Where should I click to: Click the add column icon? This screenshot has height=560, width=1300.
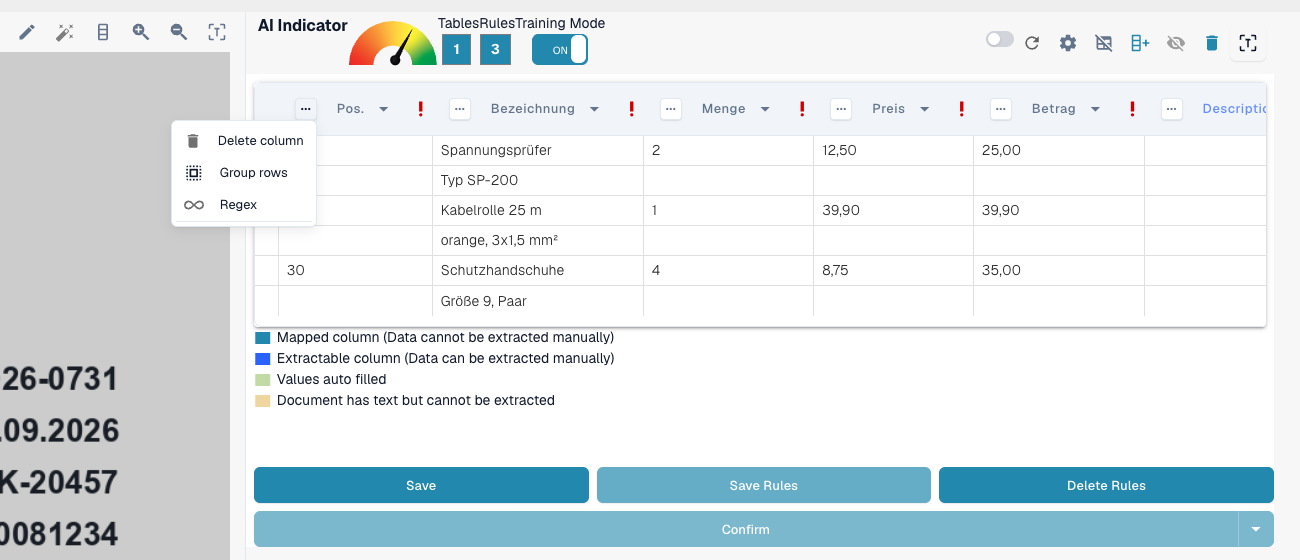point(1140,43)
